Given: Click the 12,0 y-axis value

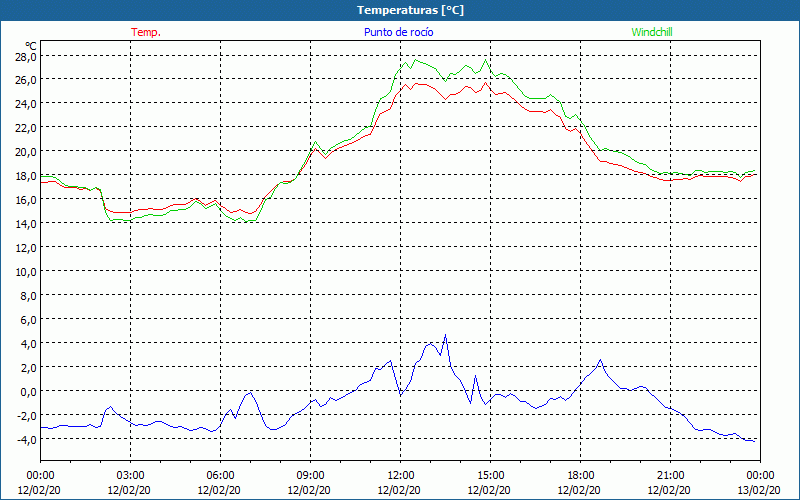Looking at the screenshot, I should click(26, 247).
